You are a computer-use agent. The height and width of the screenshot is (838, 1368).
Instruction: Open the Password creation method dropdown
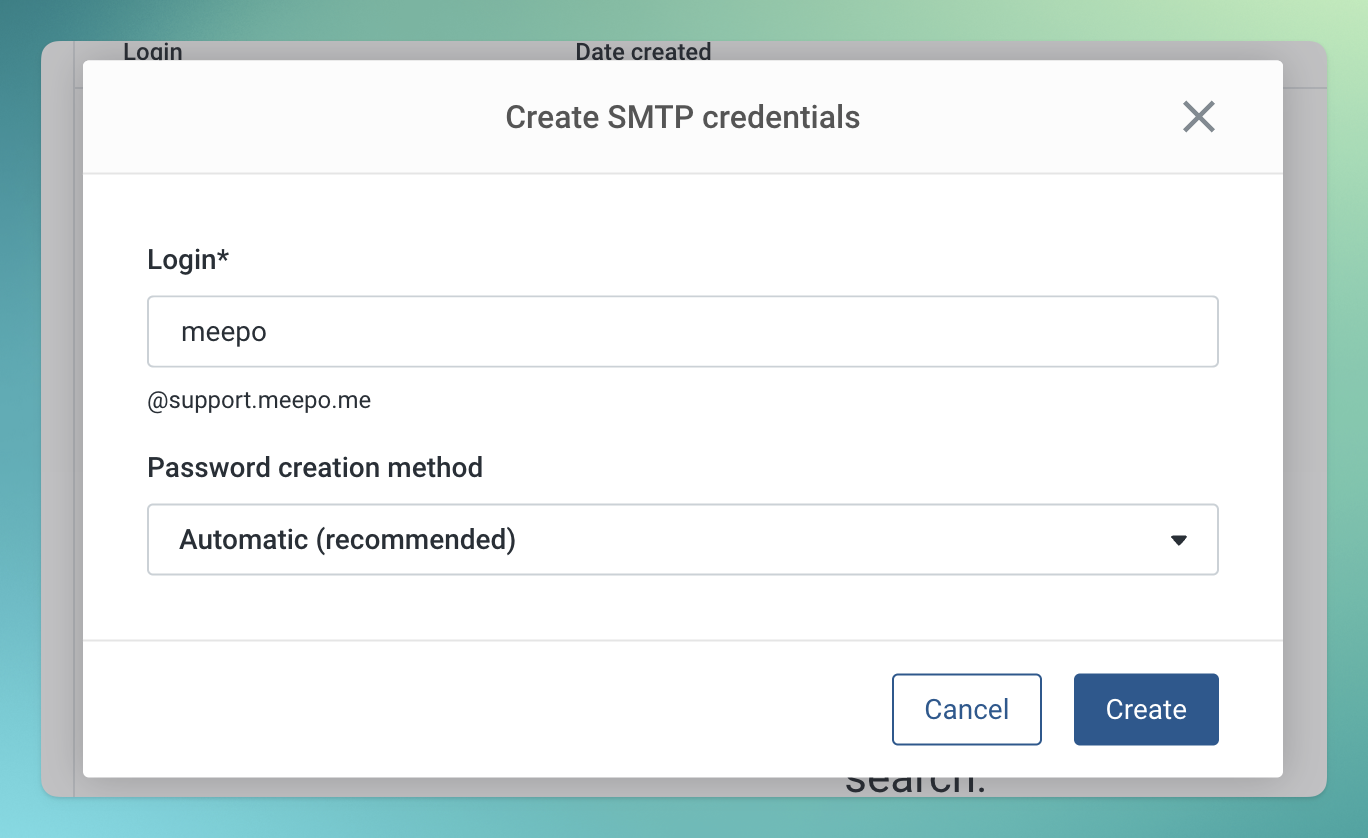click(x=682, y=539)
